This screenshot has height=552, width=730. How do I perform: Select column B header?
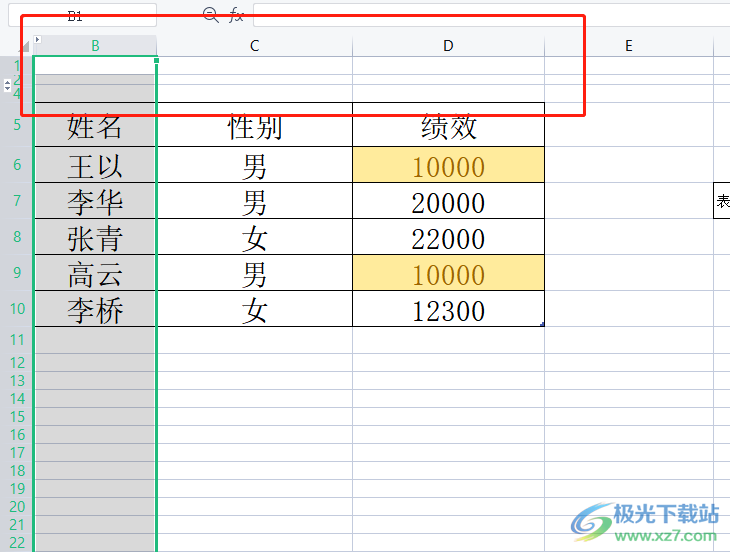(95, 46)
